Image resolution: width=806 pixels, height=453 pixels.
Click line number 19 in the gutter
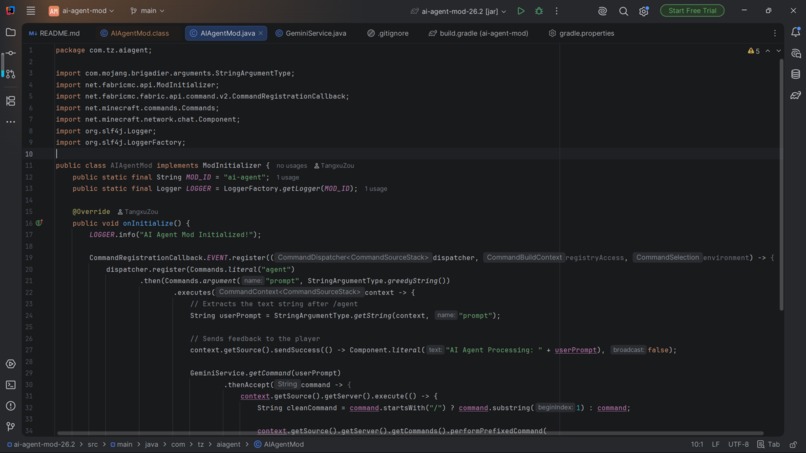click(x=29, y=258)
